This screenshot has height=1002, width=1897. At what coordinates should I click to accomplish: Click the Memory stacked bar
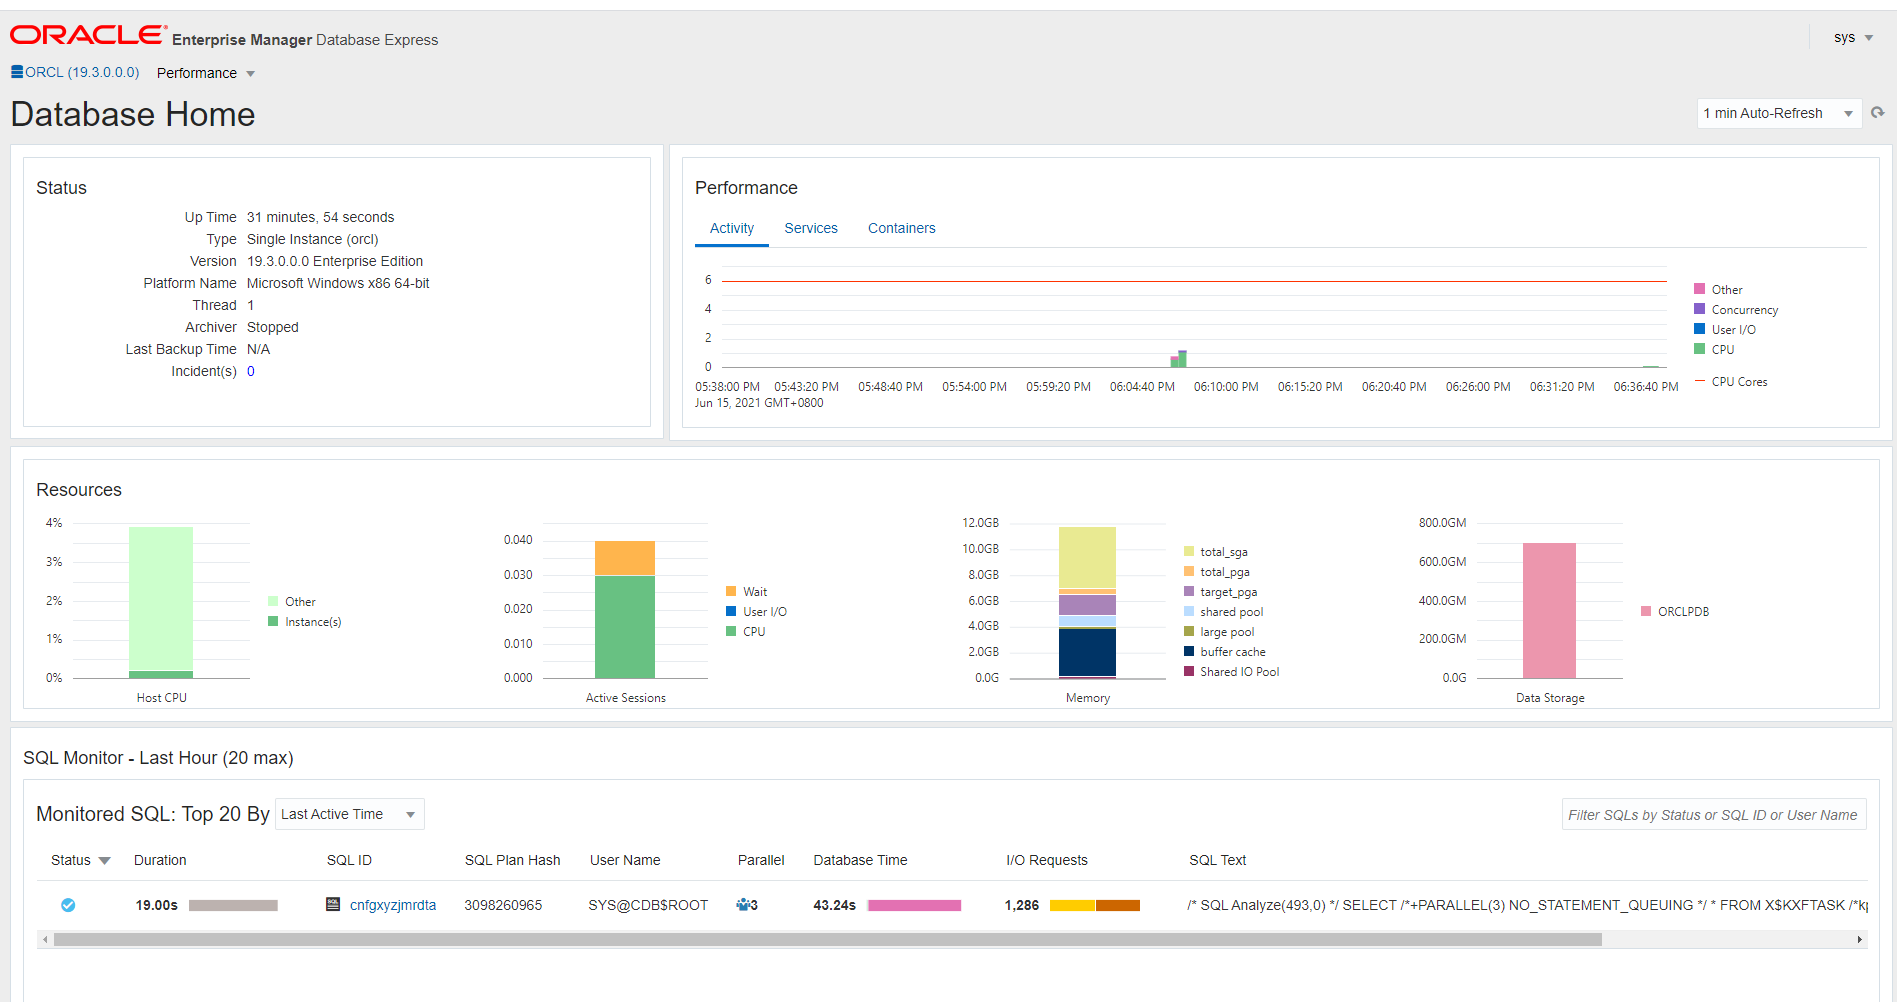coord(1087,602)
